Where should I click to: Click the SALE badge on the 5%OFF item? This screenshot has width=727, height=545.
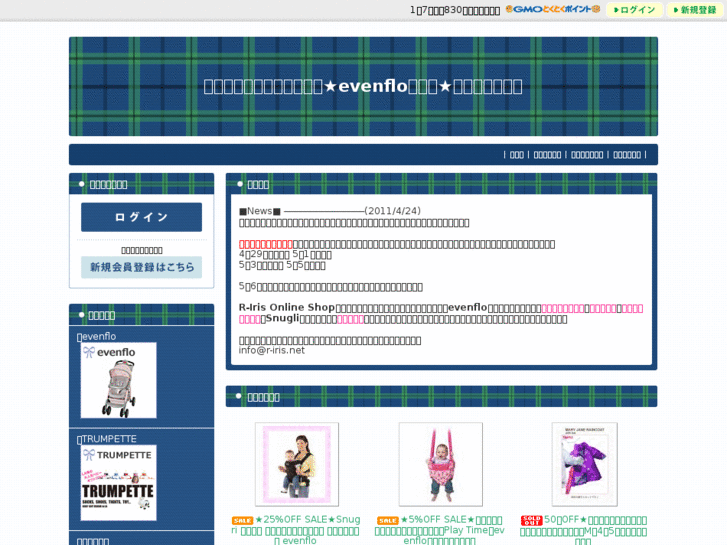click(x=388, y=520)
